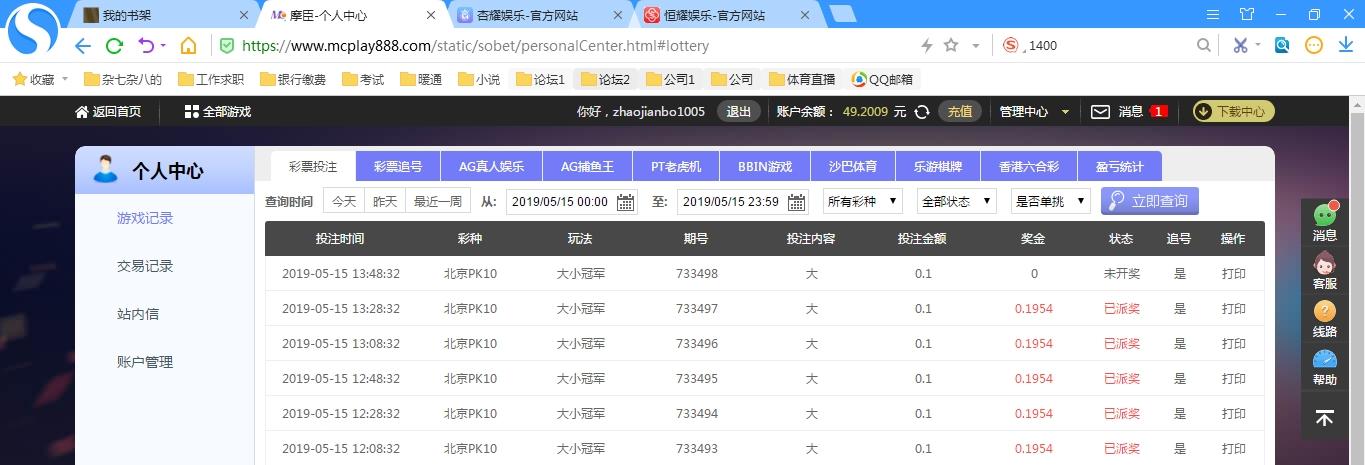Click the 线路 question mark icon
This screenshot has height=465, width=1365.
[1325, 312]
